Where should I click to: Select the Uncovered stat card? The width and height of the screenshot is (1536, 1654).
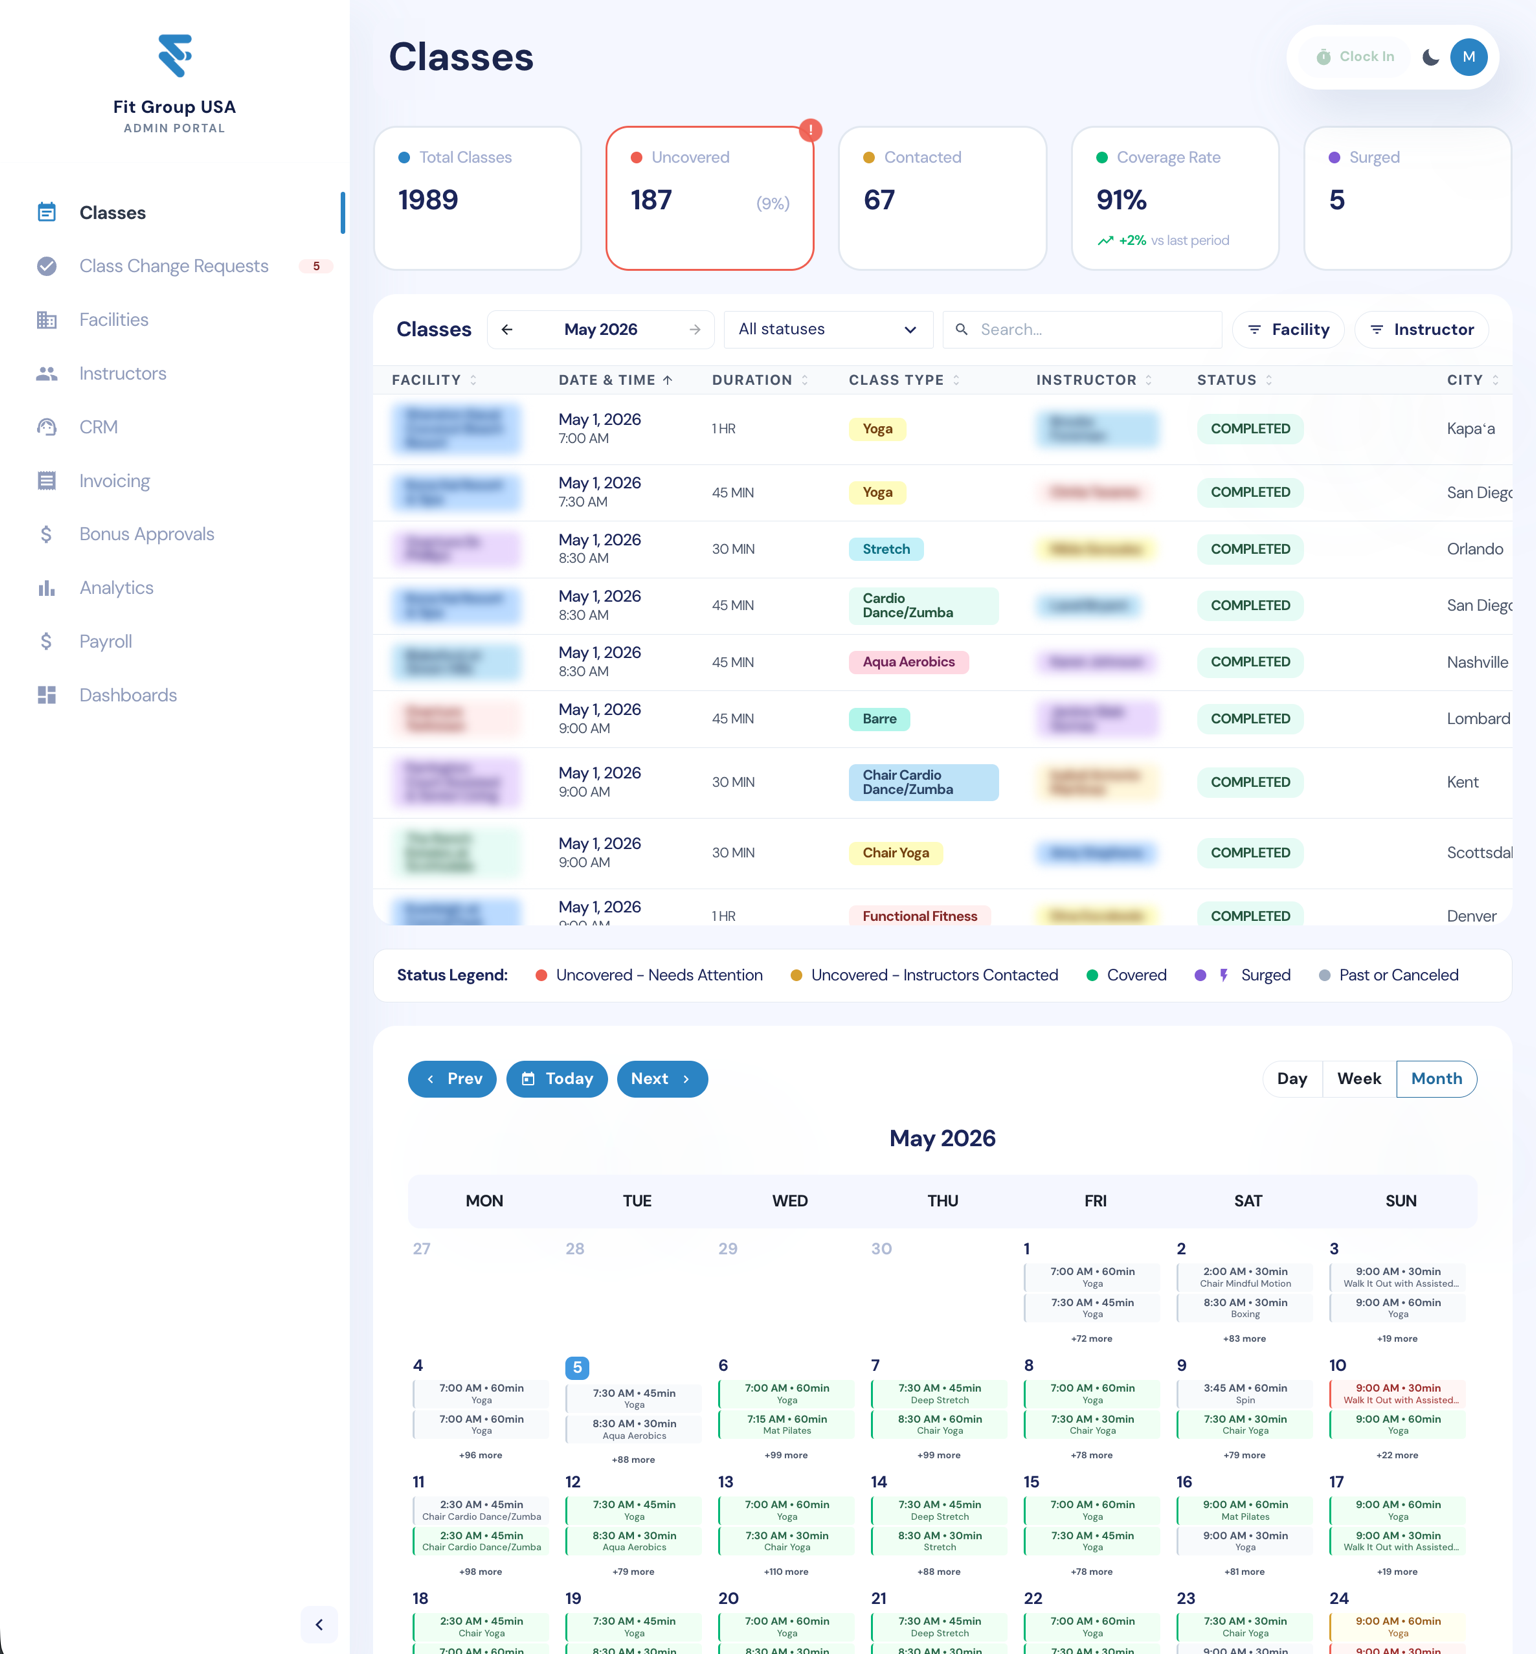pyautogui.click(x=710, y=198)
